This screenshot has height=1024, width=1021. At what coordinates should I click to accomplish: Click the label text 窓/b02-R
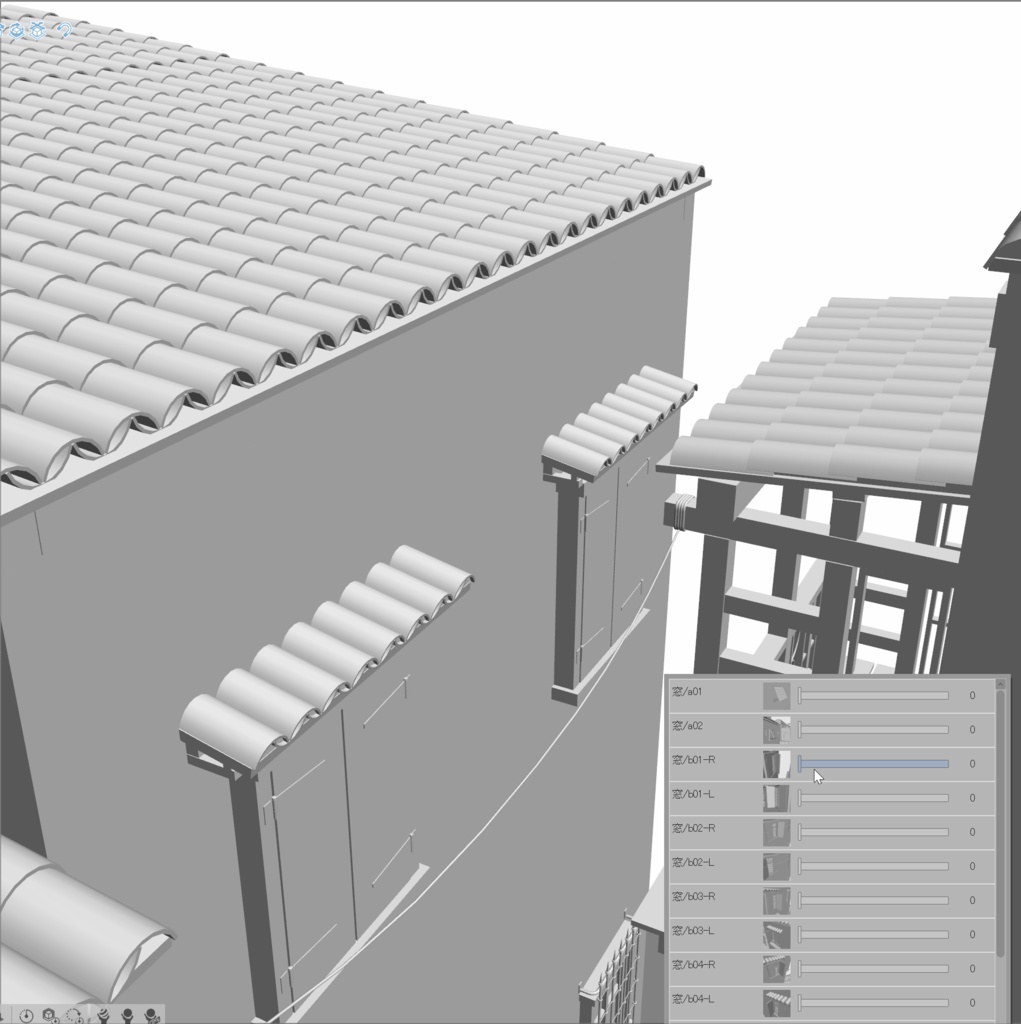tap(694, 828)
